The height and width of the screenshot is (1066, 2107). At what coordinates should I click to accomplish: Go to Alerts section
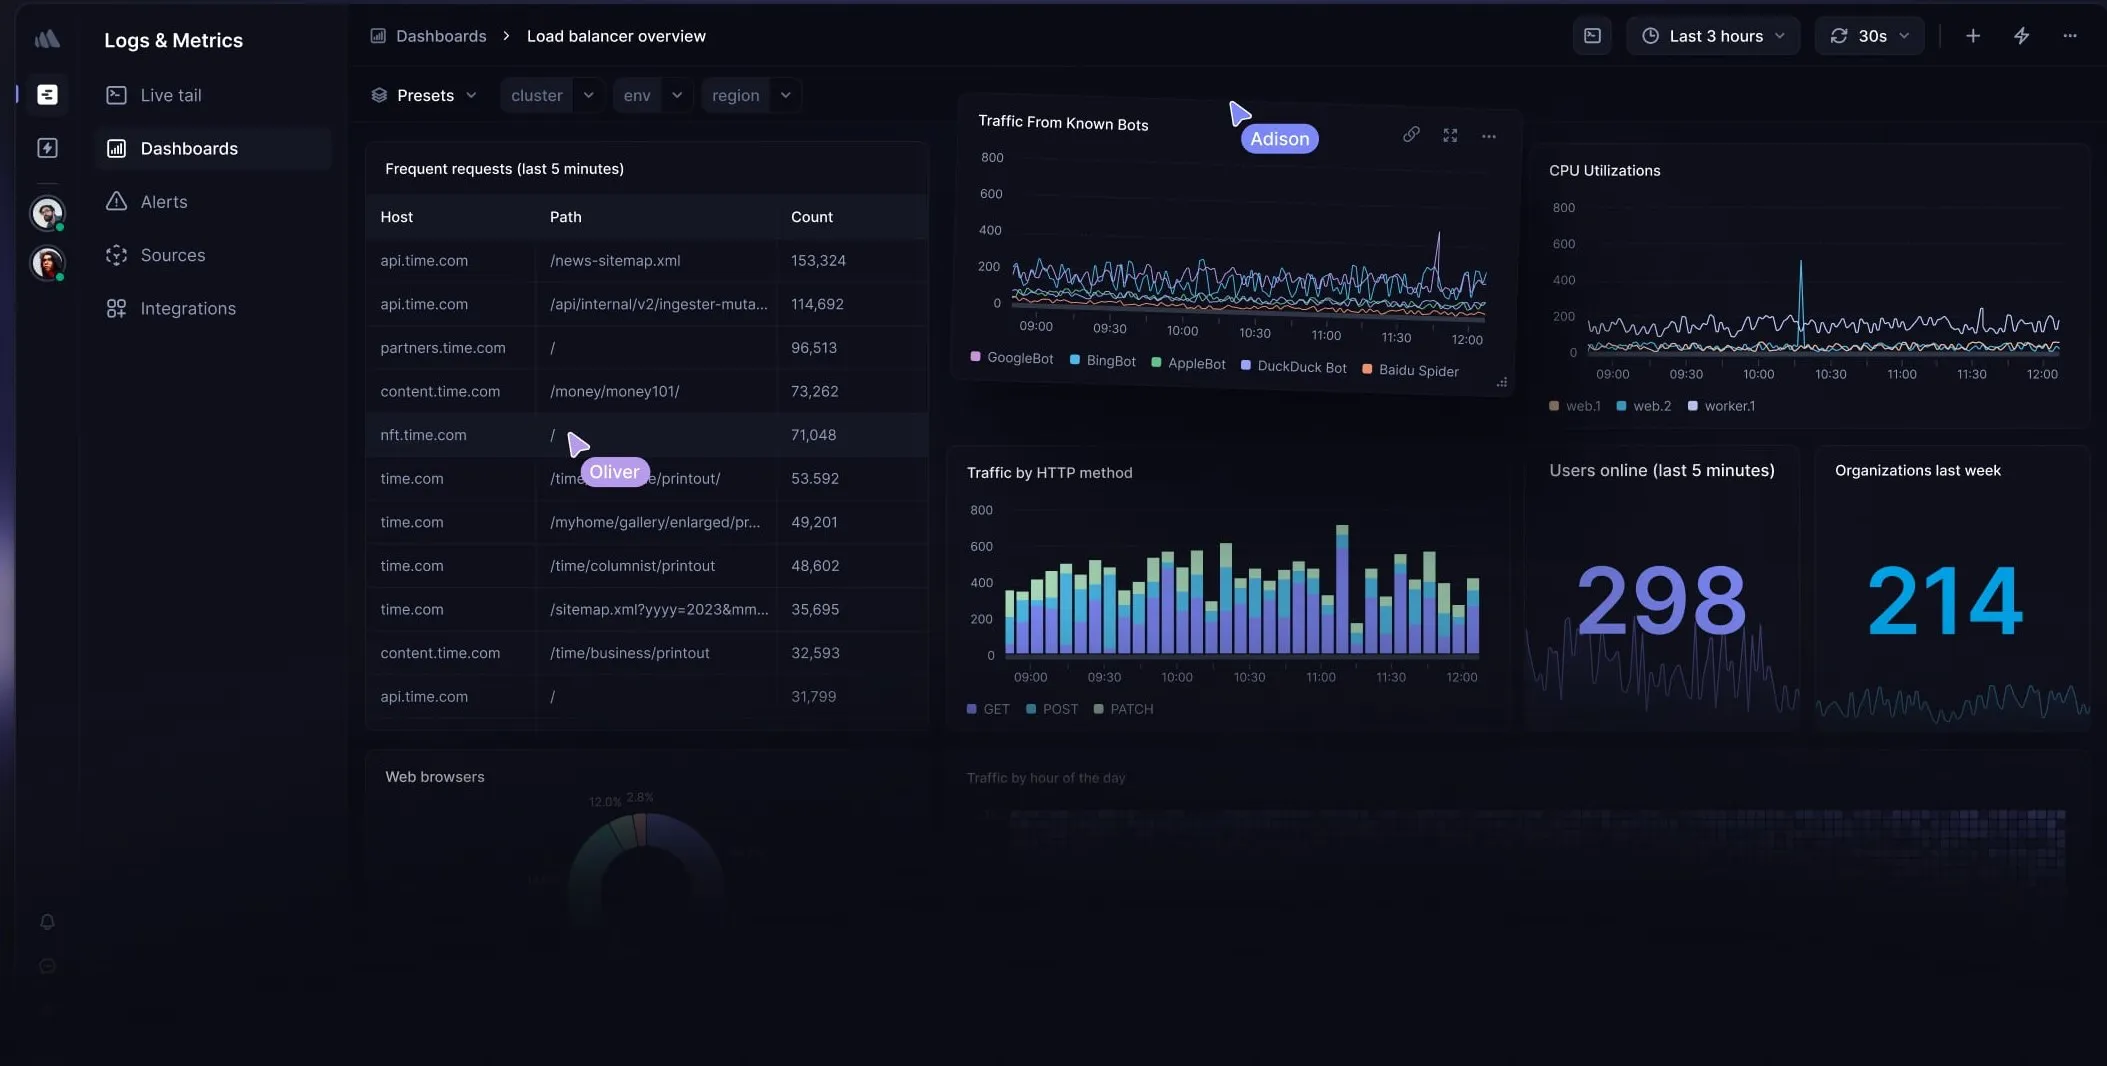pyautogui.click(x=163, y=202)
